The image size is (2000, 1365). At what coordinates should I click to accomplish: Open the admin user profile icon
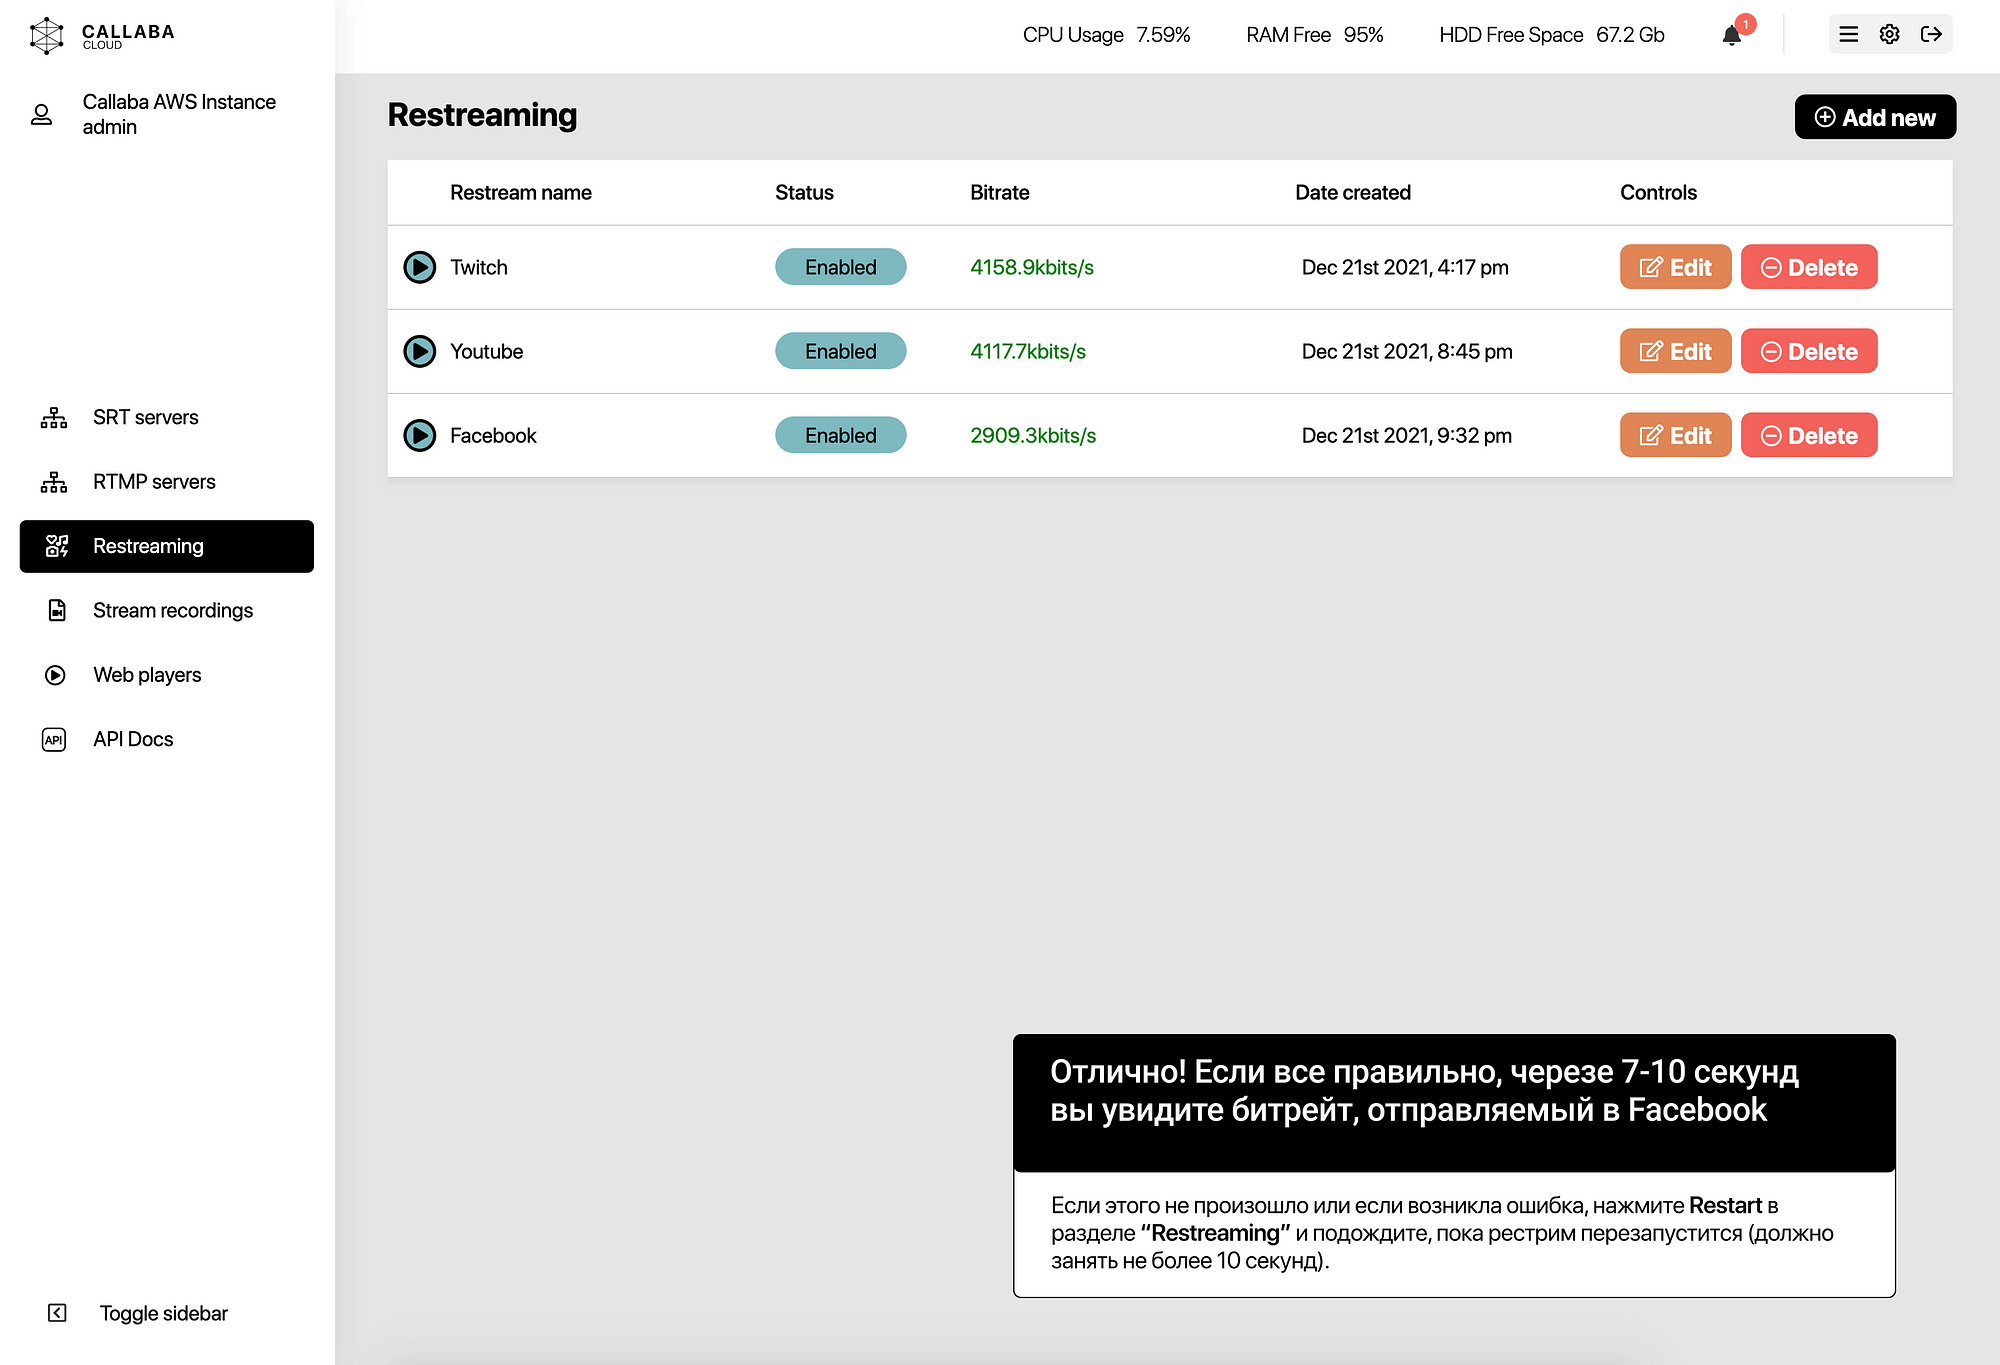pos(41,115)
